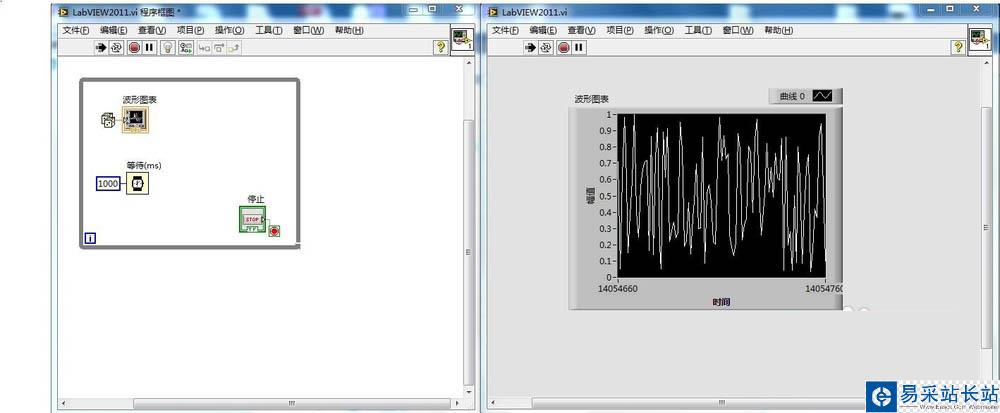Abort execution in block diagram window
1000x413 pixels.
click(x=134, y=47)
